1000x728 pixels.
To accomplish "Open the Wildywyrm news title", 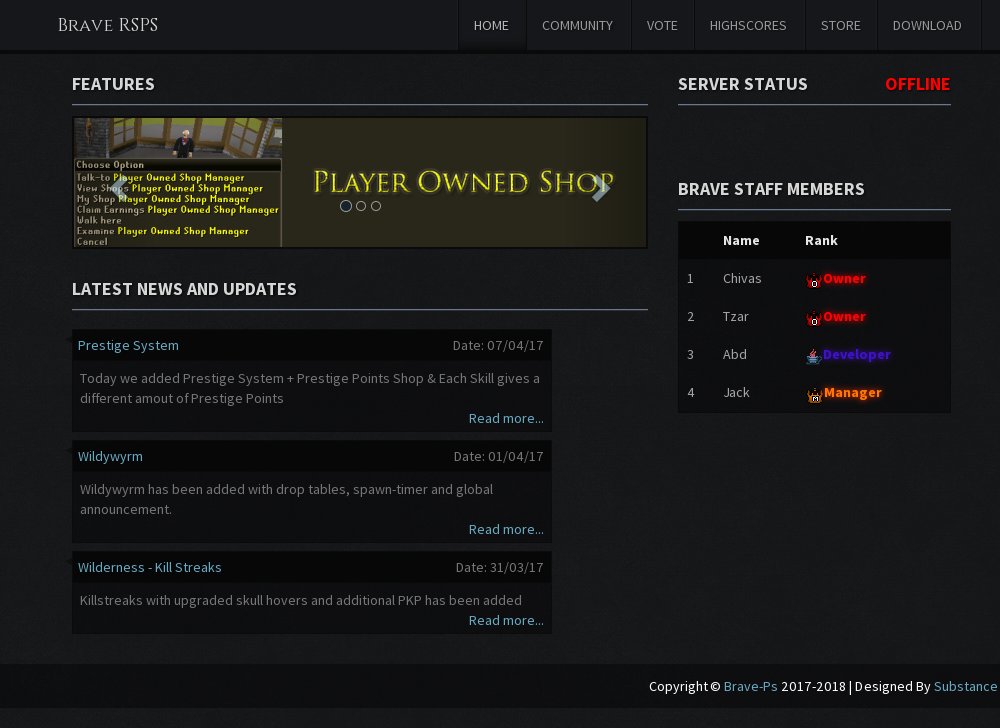I will pos(110,456).
